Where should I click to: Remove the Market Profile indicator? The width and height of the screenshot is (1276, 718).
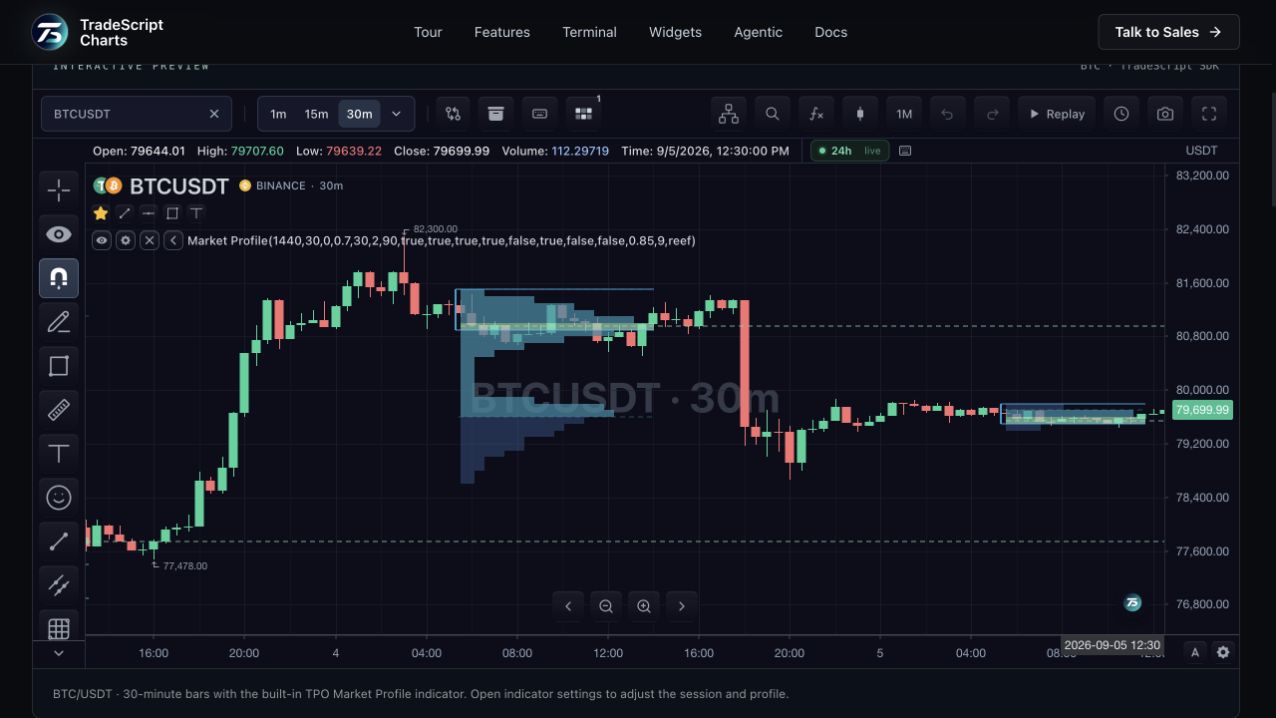(149, 241)
